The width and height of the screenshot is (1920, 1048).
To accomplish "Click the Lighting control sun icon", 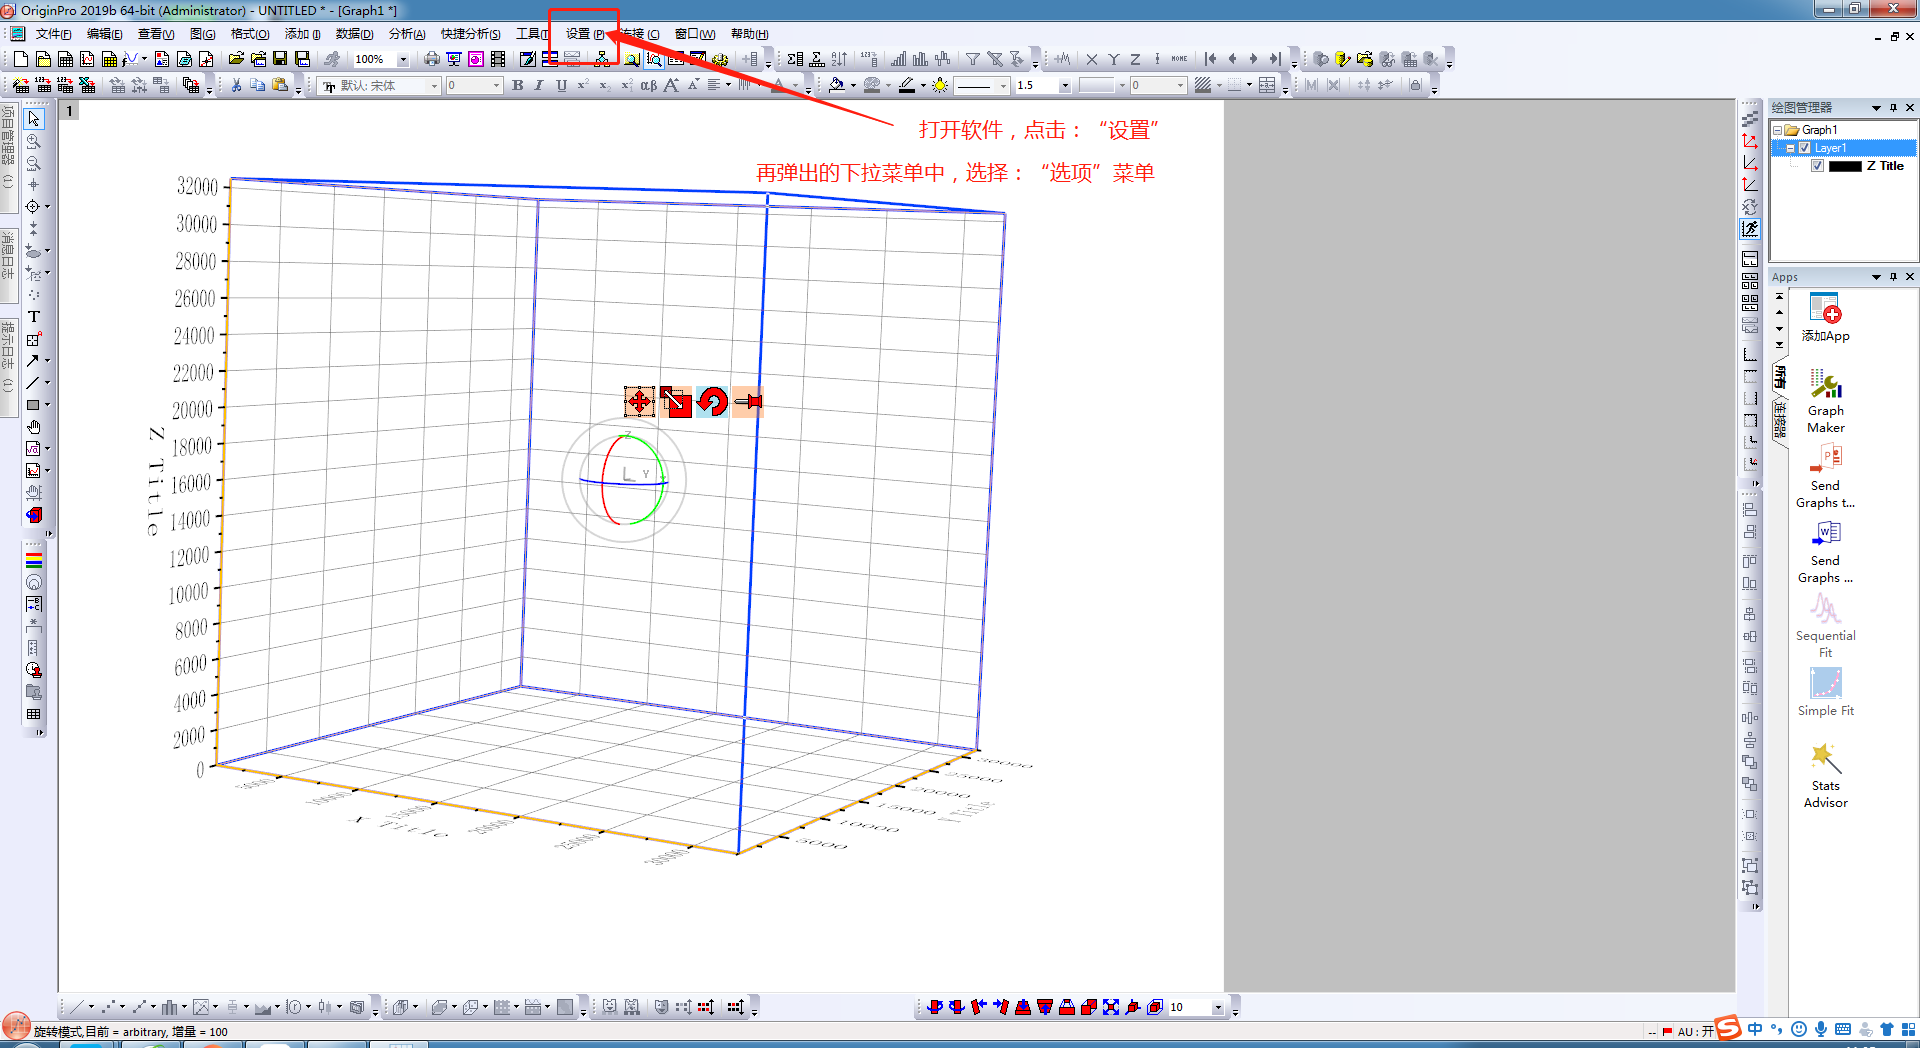I will (x=940, y=86).
